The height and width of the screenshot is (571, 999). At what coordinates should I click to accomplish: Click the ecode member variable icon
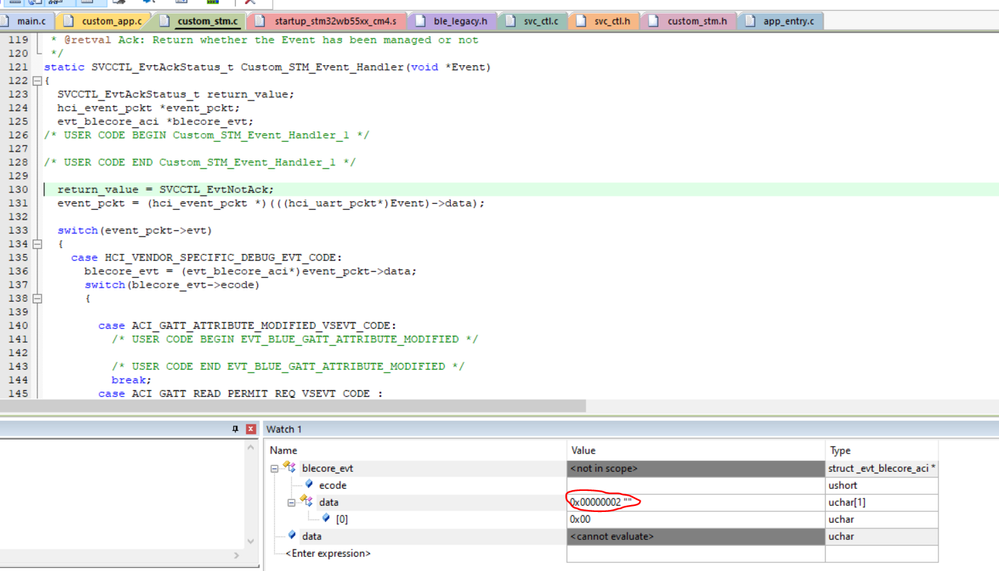point(309,484)
